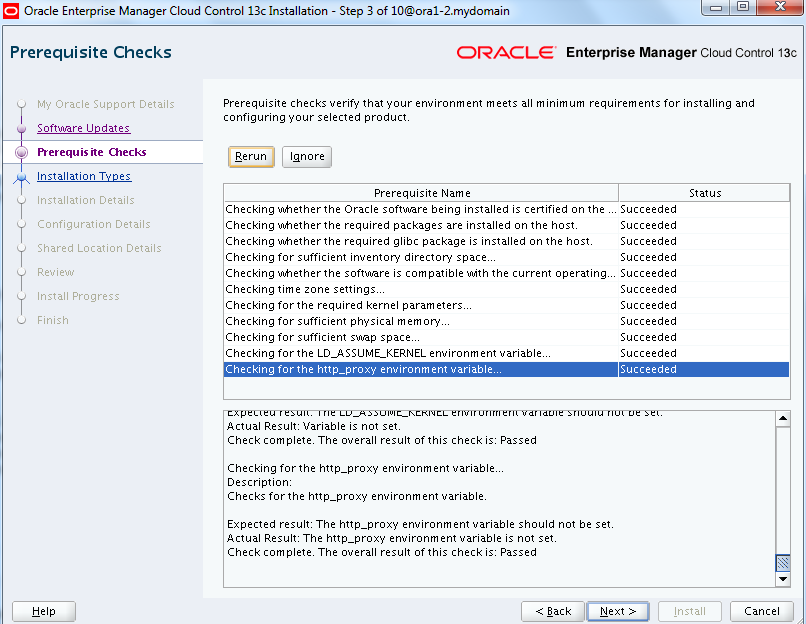Select the http_proxy environment variable check row

(x=420, y=369)
